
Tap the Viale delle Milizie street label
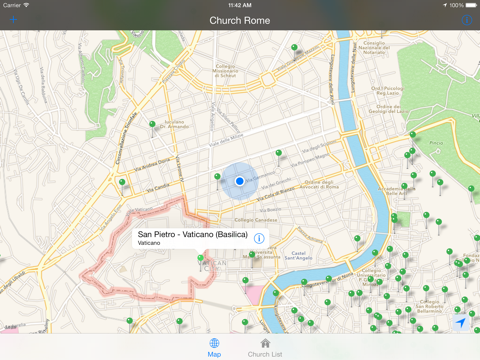[226, 140]
